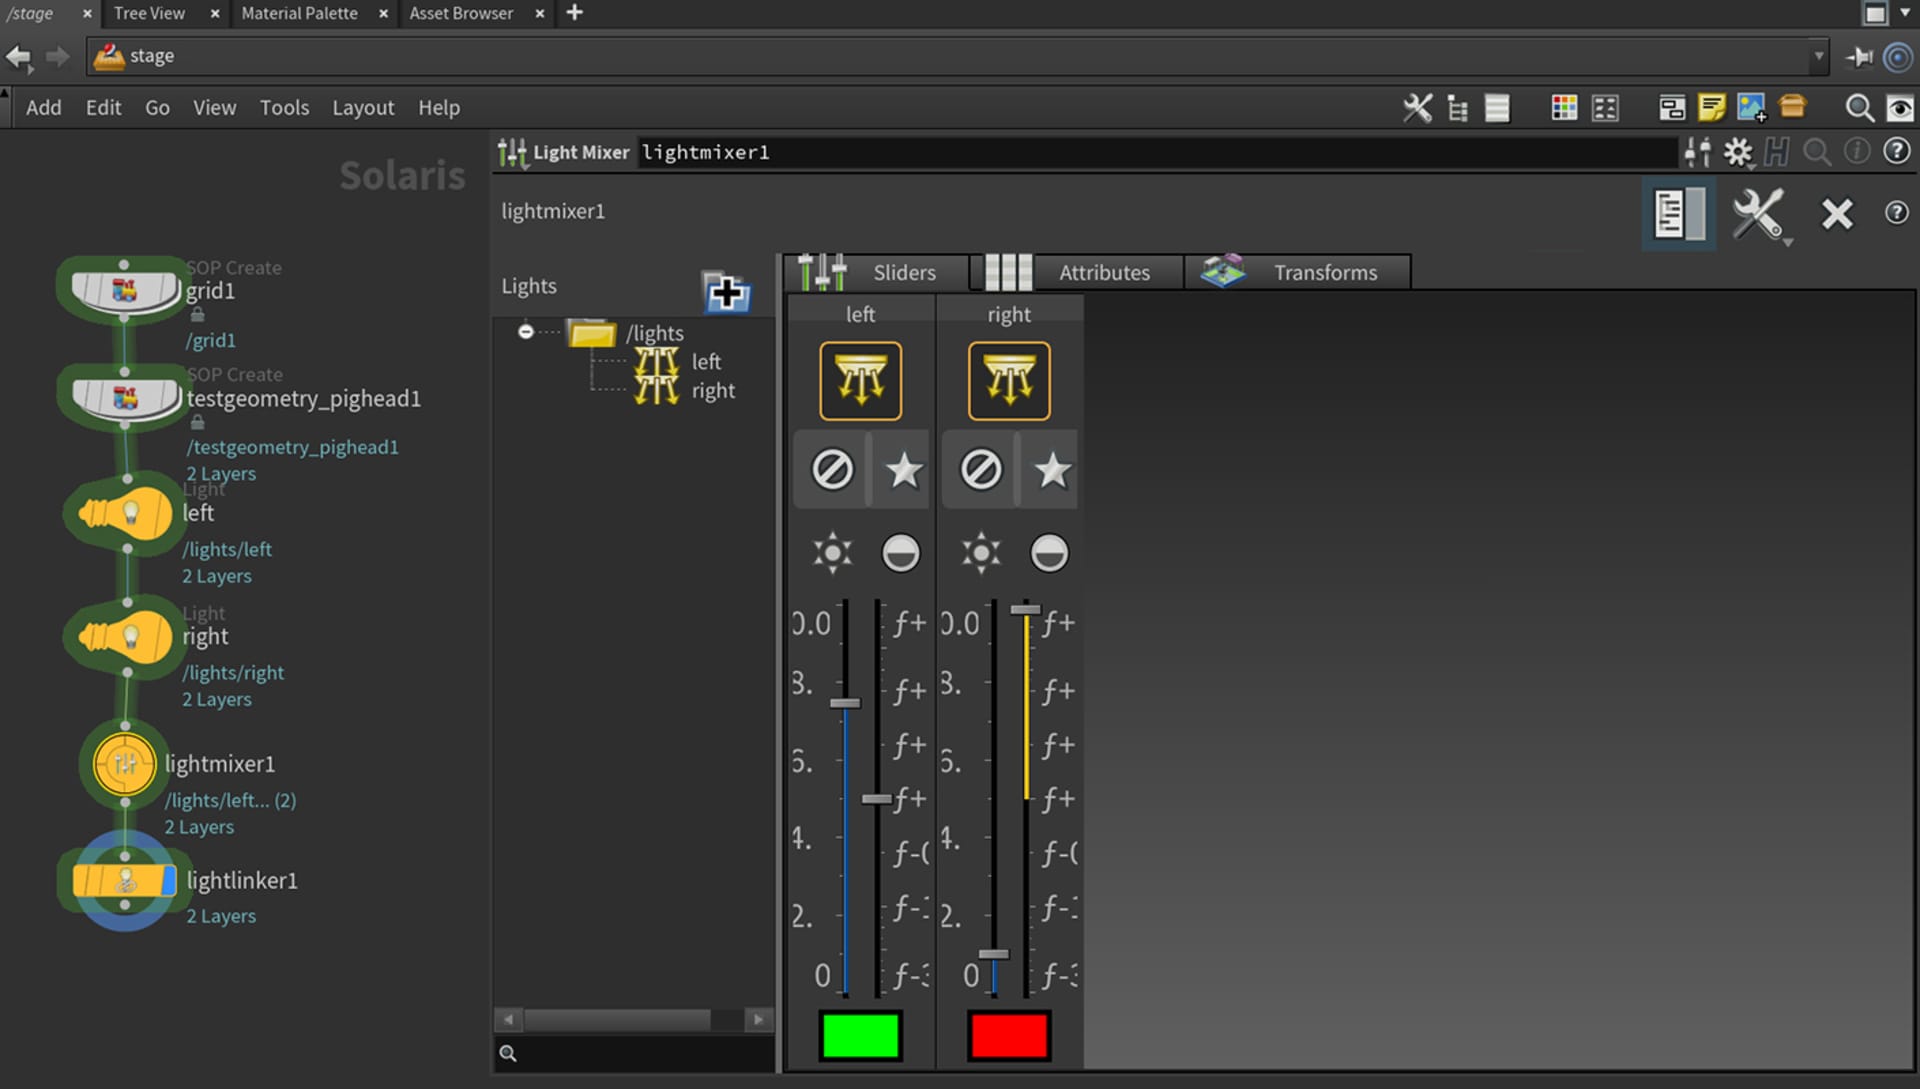Open the pane options dropdown arrow
This screenshot has width=1920, height=1089.
click(1905, 13)
